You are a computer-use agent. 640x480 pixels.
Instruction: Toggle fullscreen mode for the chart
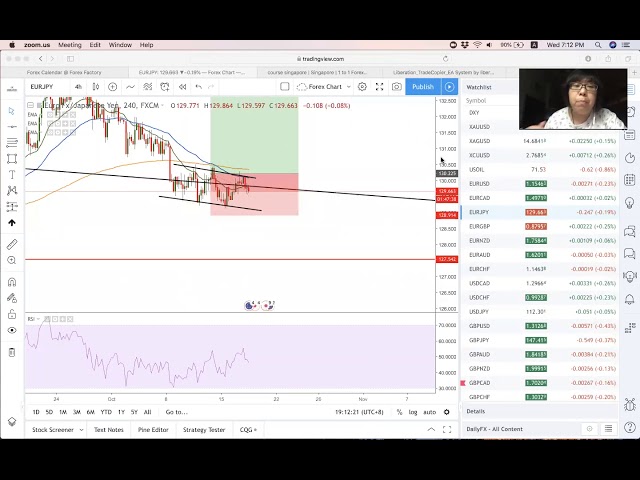pyautogui.click(x=379, y=87)
